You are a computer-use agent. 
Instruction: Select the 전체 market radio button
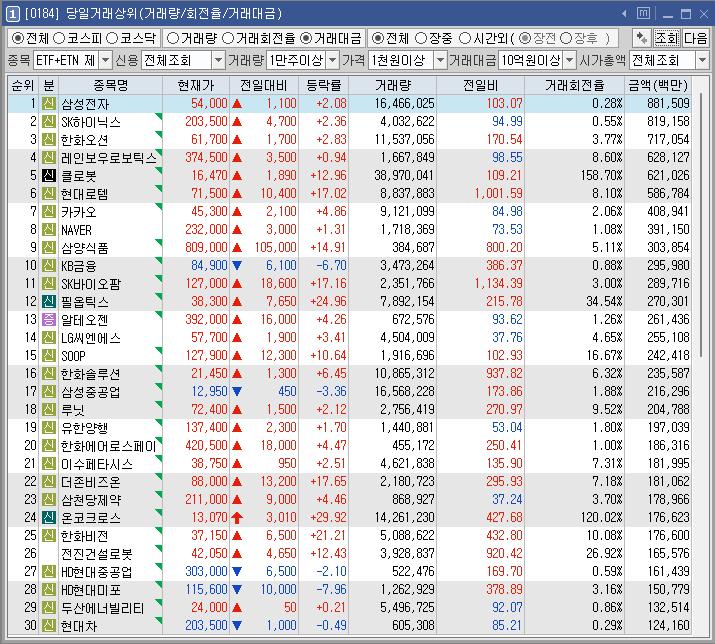[x=17, y=38]
